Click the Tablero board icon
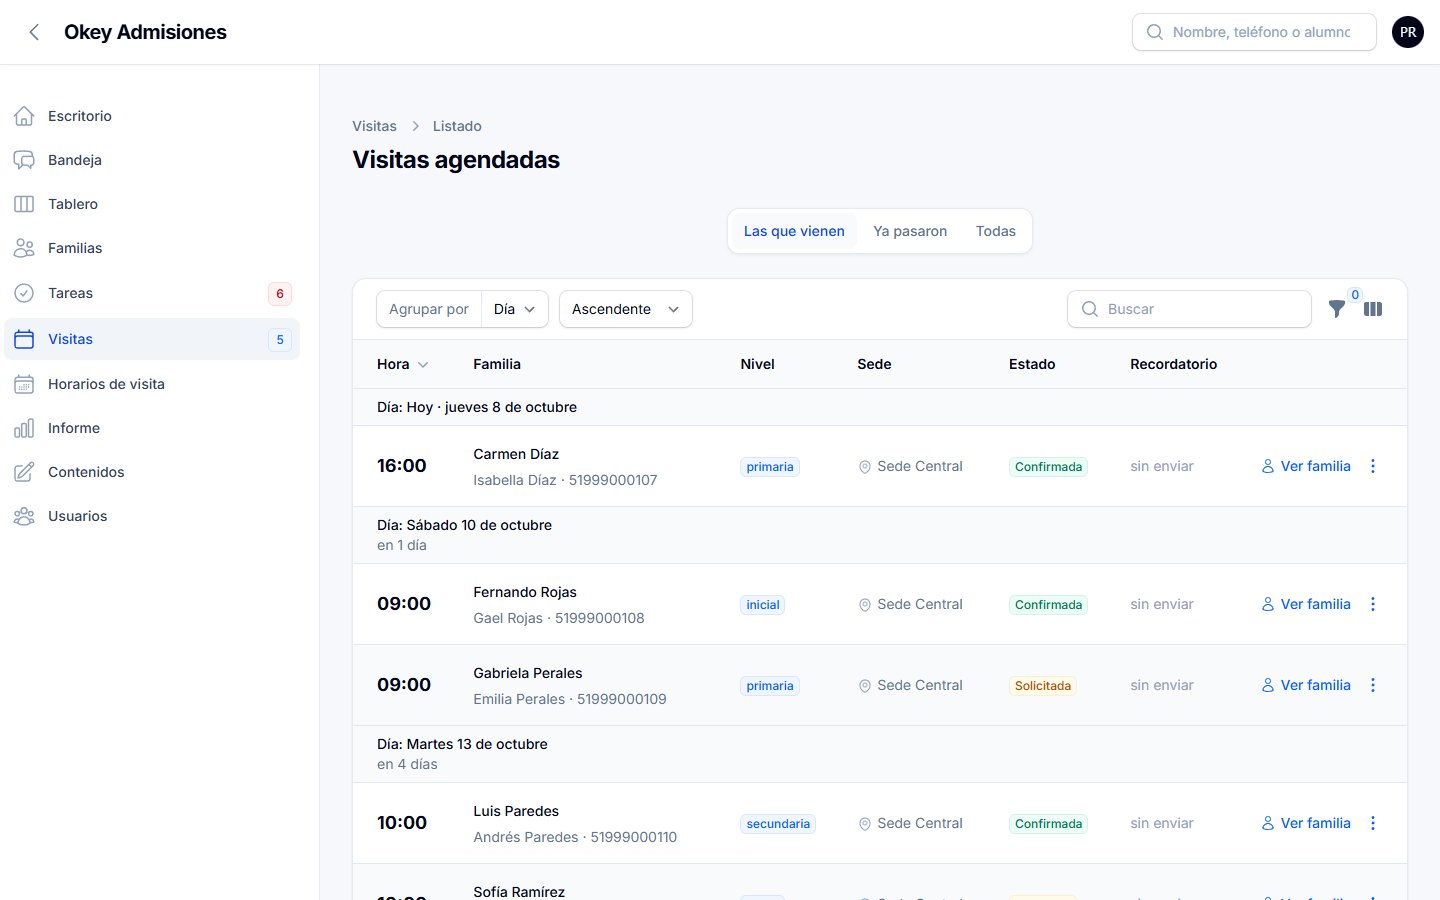This screenshot has height=900, width=1440. [x=24, y=204]
